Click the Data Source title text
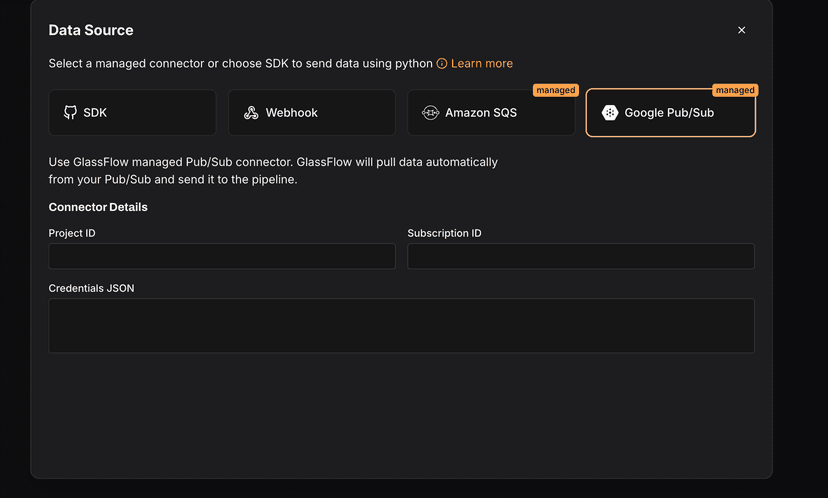 pyautogui.click(x=91, y=30)
